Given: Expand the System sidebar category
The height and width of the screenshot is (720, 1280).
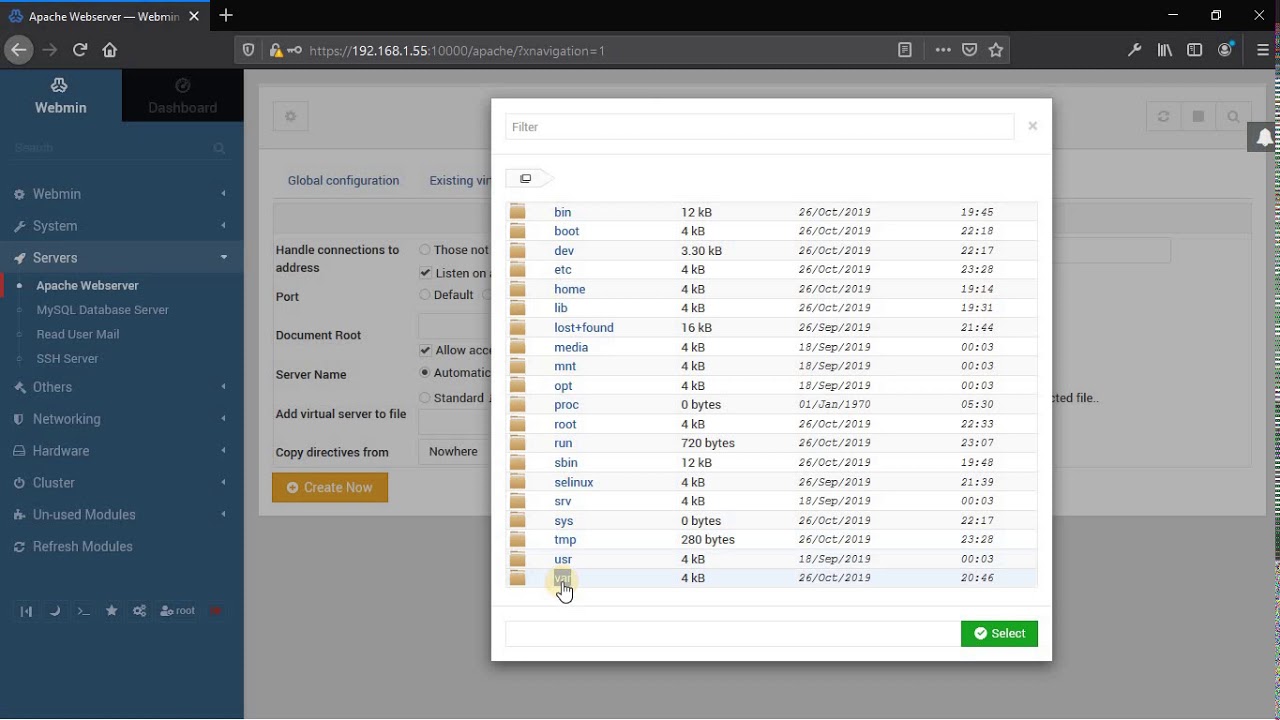Looking at the screenshot, I should pyautogui.click(x=121, y=226).
